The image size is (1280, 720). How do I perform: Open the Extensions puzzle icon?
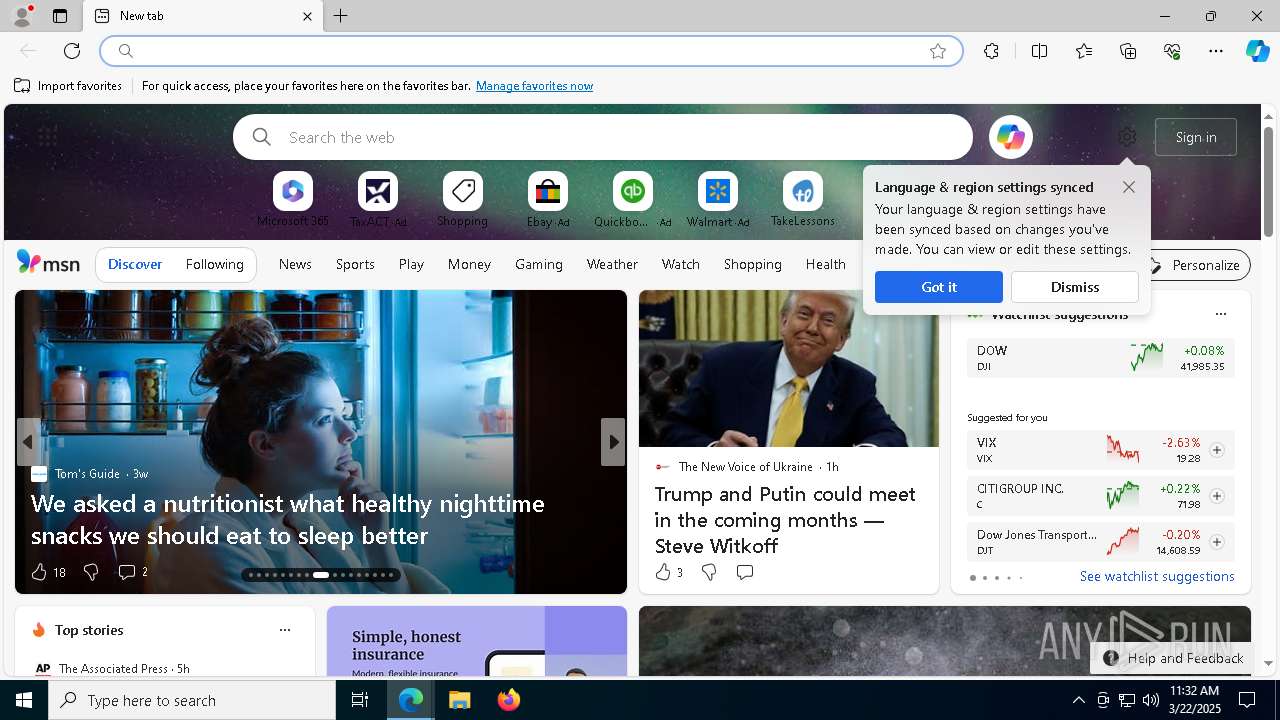991,51
